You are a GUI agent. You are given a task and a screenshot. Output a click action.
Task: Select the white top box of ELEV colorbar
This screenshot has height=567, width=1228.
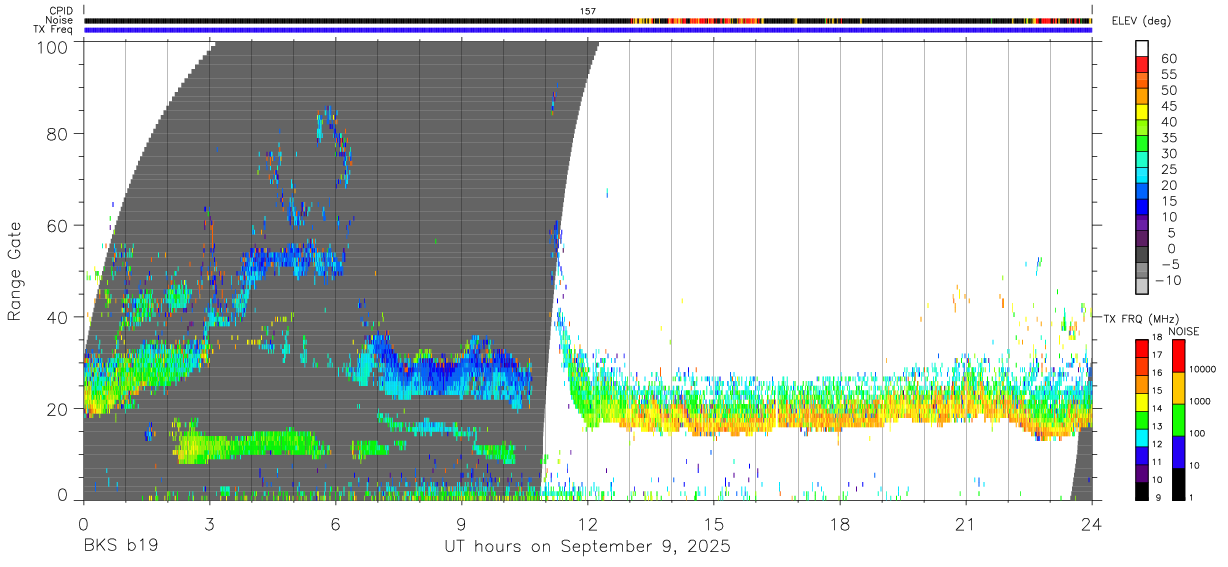tap(1143, 48)
